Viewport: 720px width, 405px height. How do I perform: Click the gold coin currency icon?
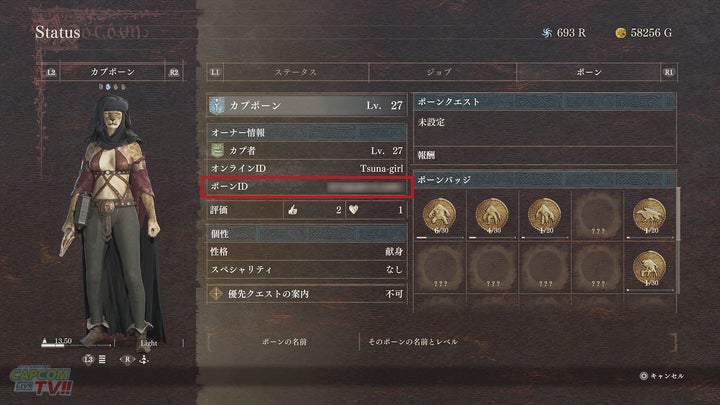coord(621,33)
